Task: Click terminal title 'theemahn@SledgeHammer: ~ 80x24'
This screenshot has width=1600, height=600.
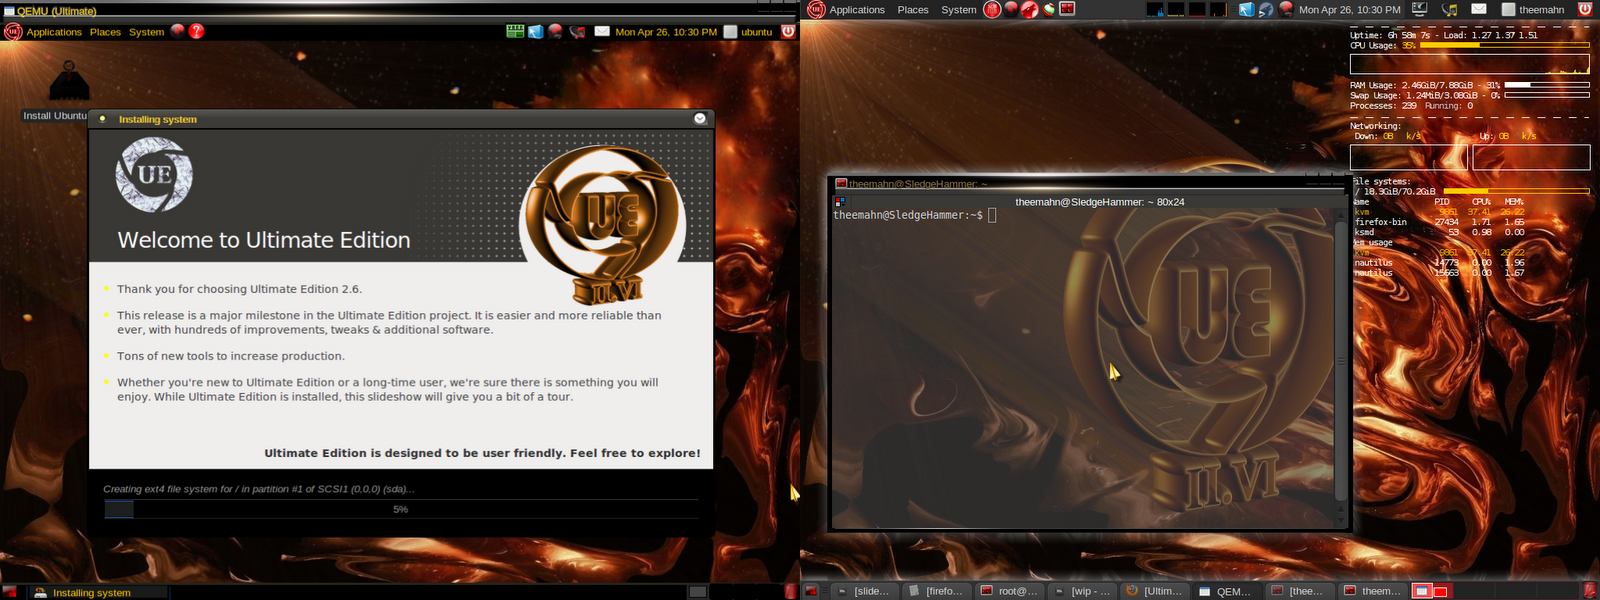Action: (x=1100, y=202)
